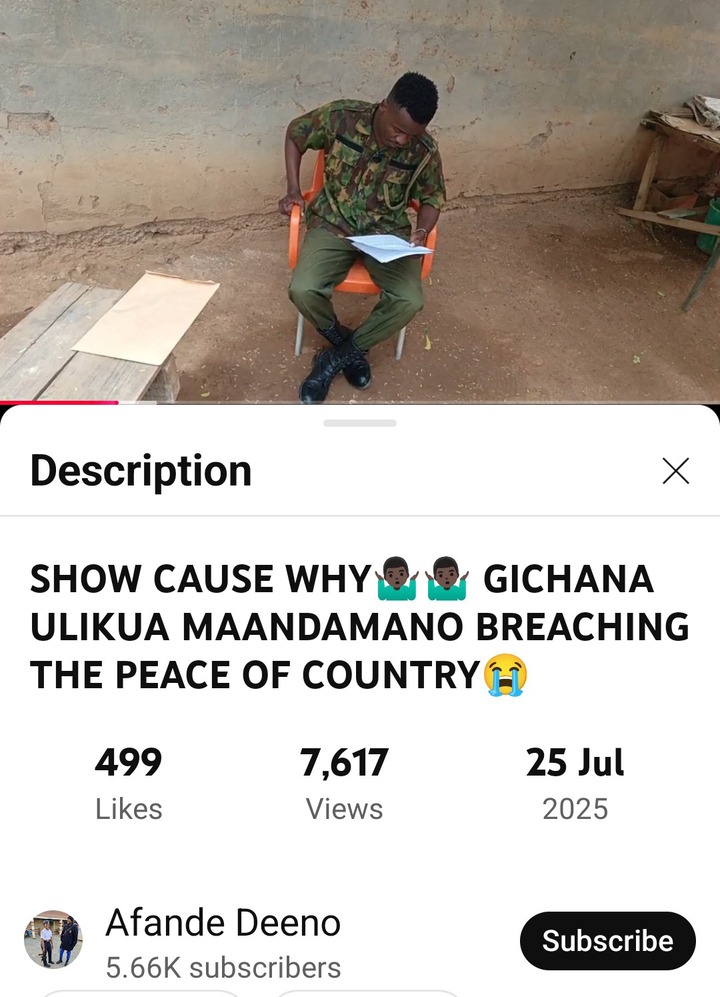The image size is (720, 997).
Task: Tap the Description heading
Action: click(141, 472)
